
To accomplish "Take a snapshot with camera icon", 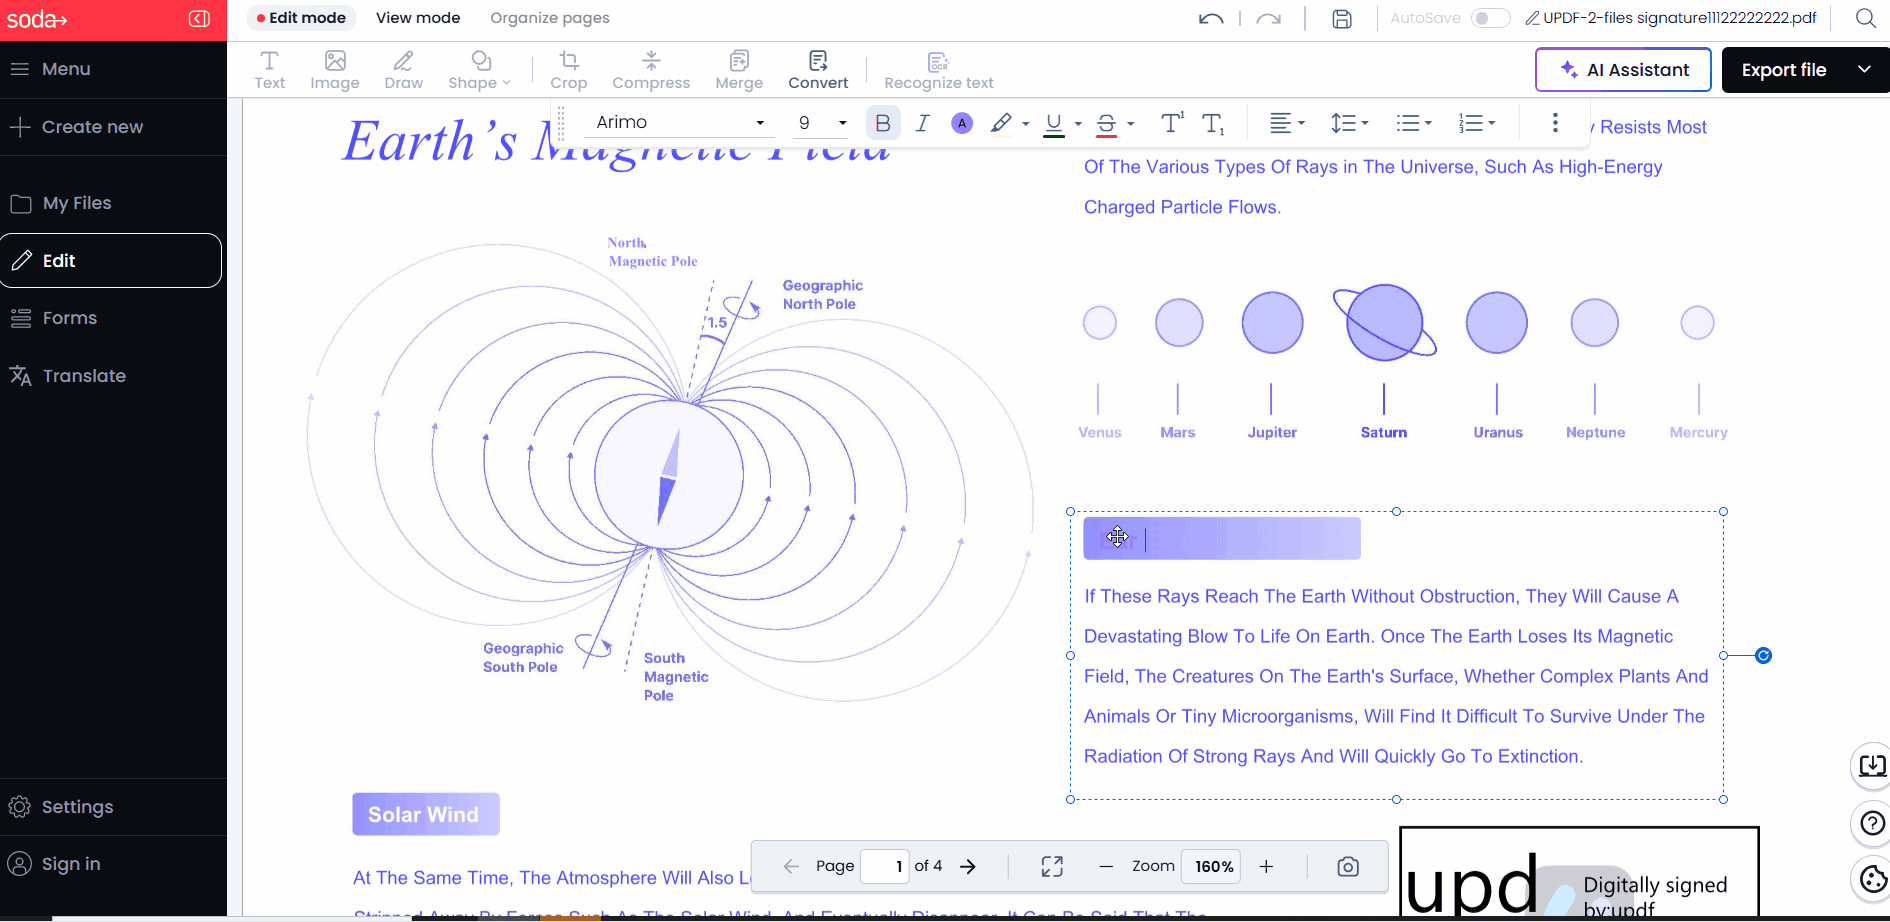I will [x=1348, y=866].
